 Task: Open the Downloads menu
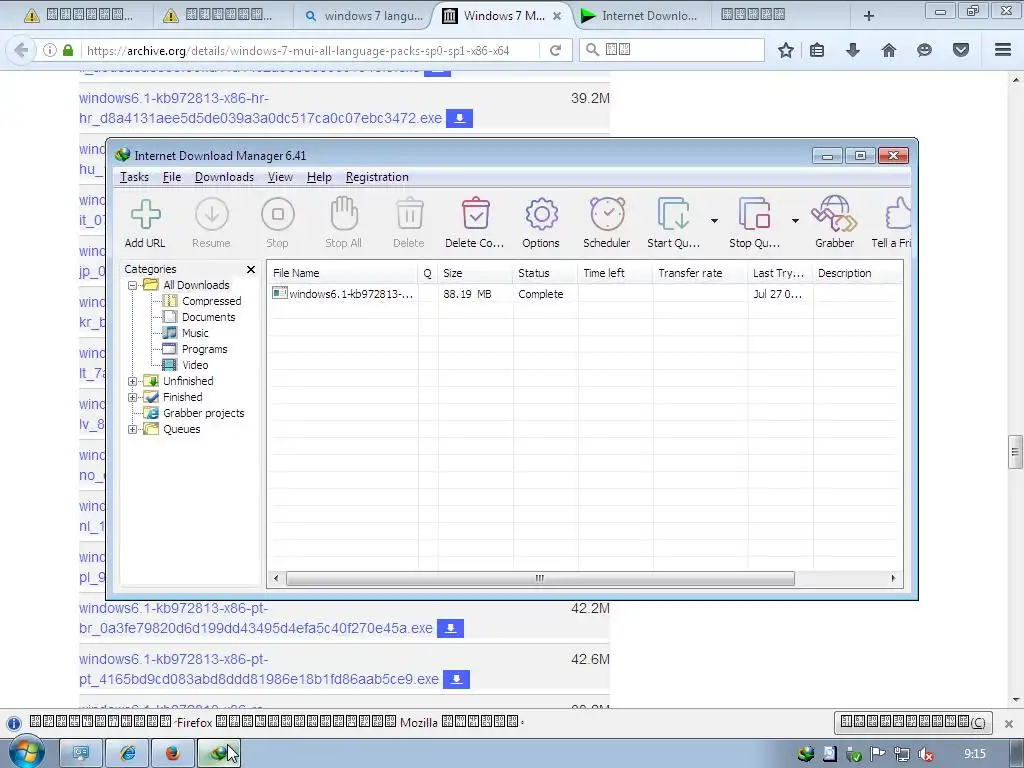[224, 177]
